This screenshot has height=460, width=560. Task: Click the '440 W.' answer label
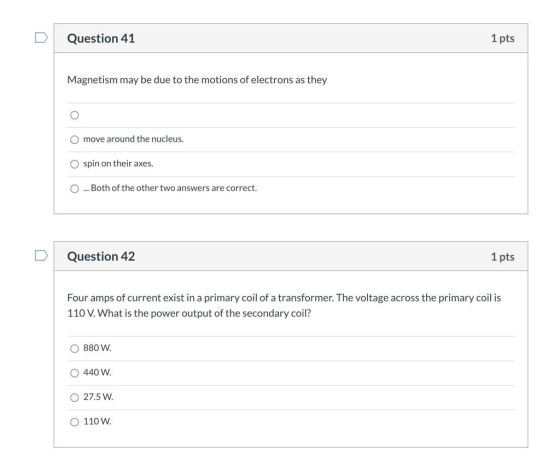tap(97, 372)
